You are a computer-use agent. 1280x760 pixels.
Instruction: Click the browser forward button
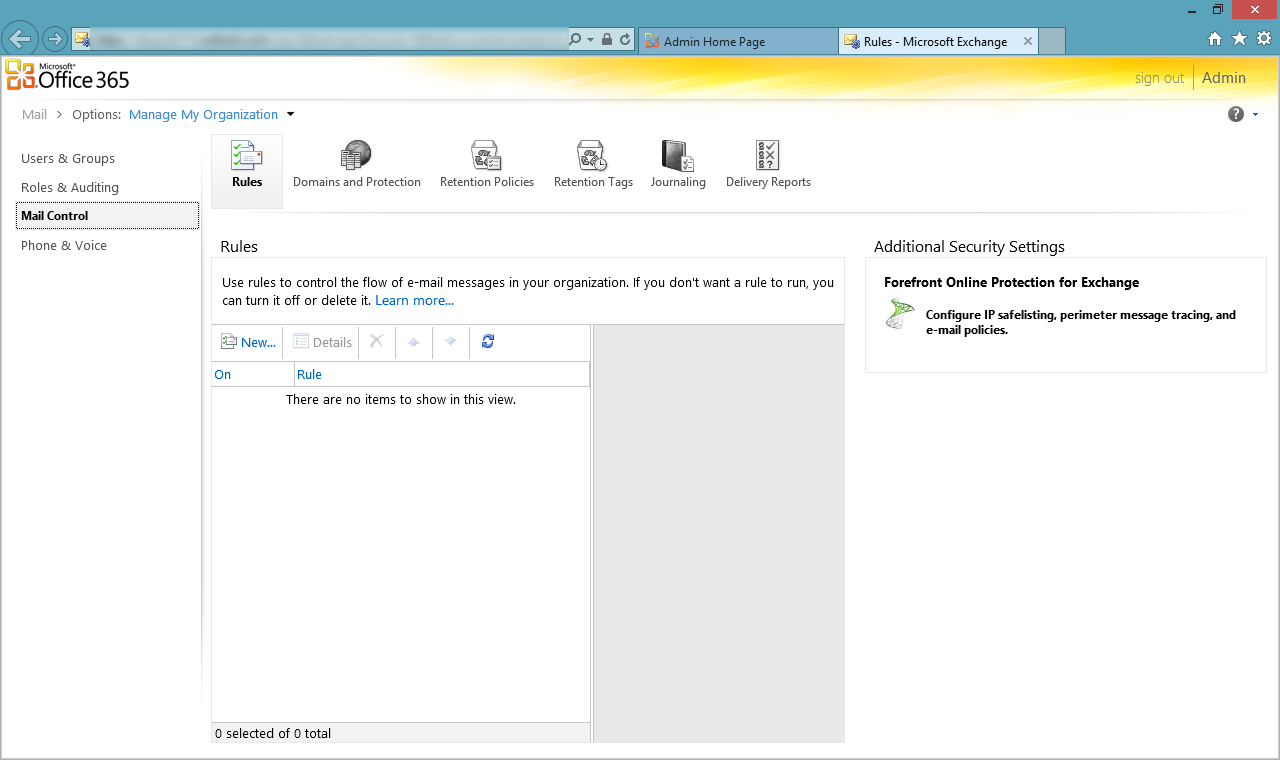coord(54,39)
